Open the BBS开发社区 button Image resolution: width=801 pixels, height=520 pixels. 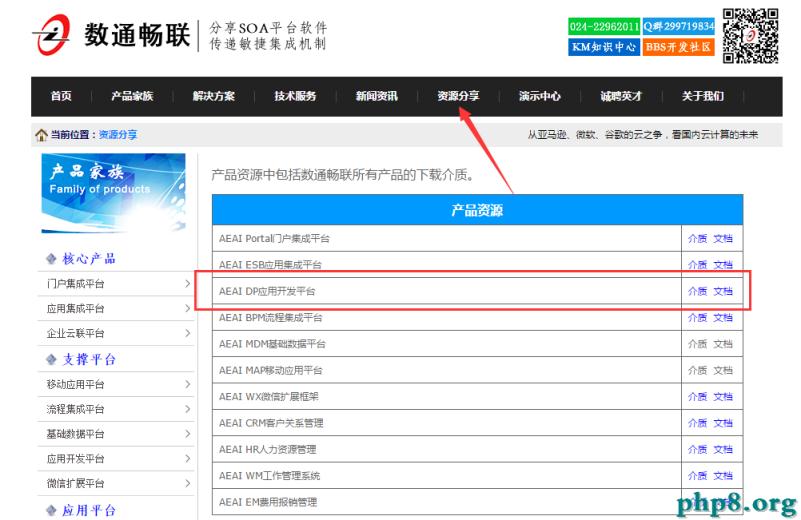click(x=678, y=47)
